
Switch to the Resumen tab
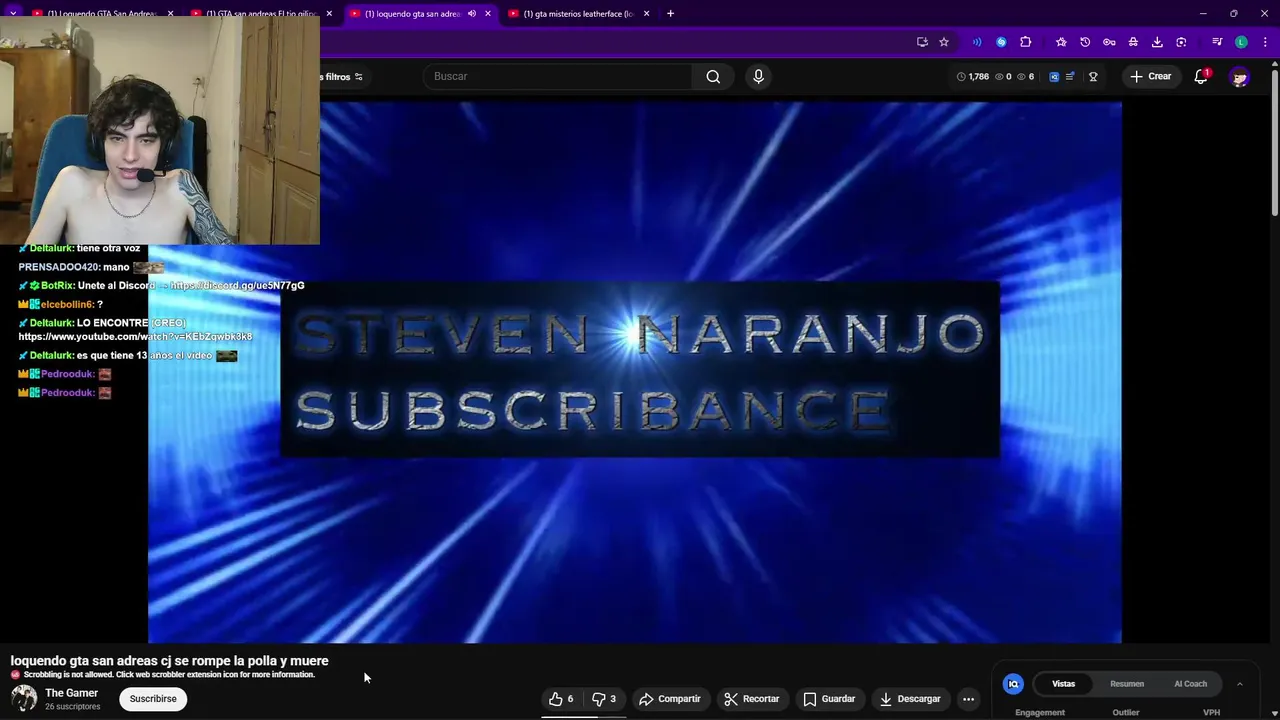(x=1127, y=684)
